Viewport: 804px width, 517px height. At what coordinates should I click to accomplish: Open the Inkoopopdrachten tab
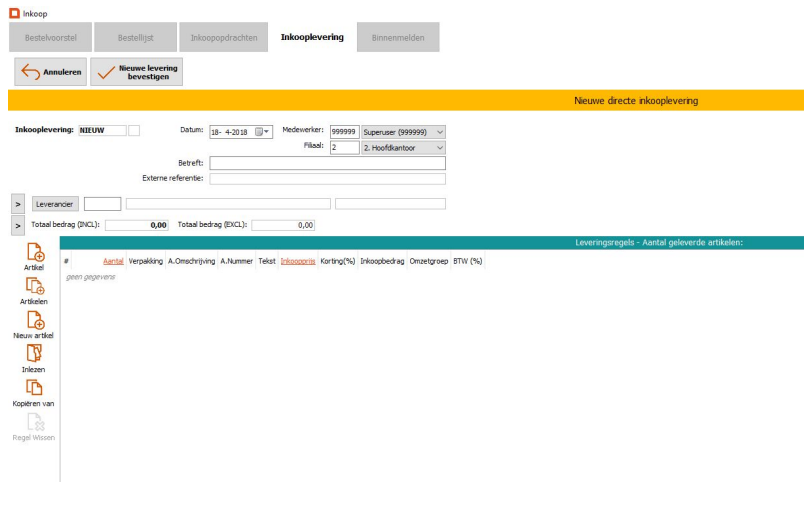coord(224,38)
